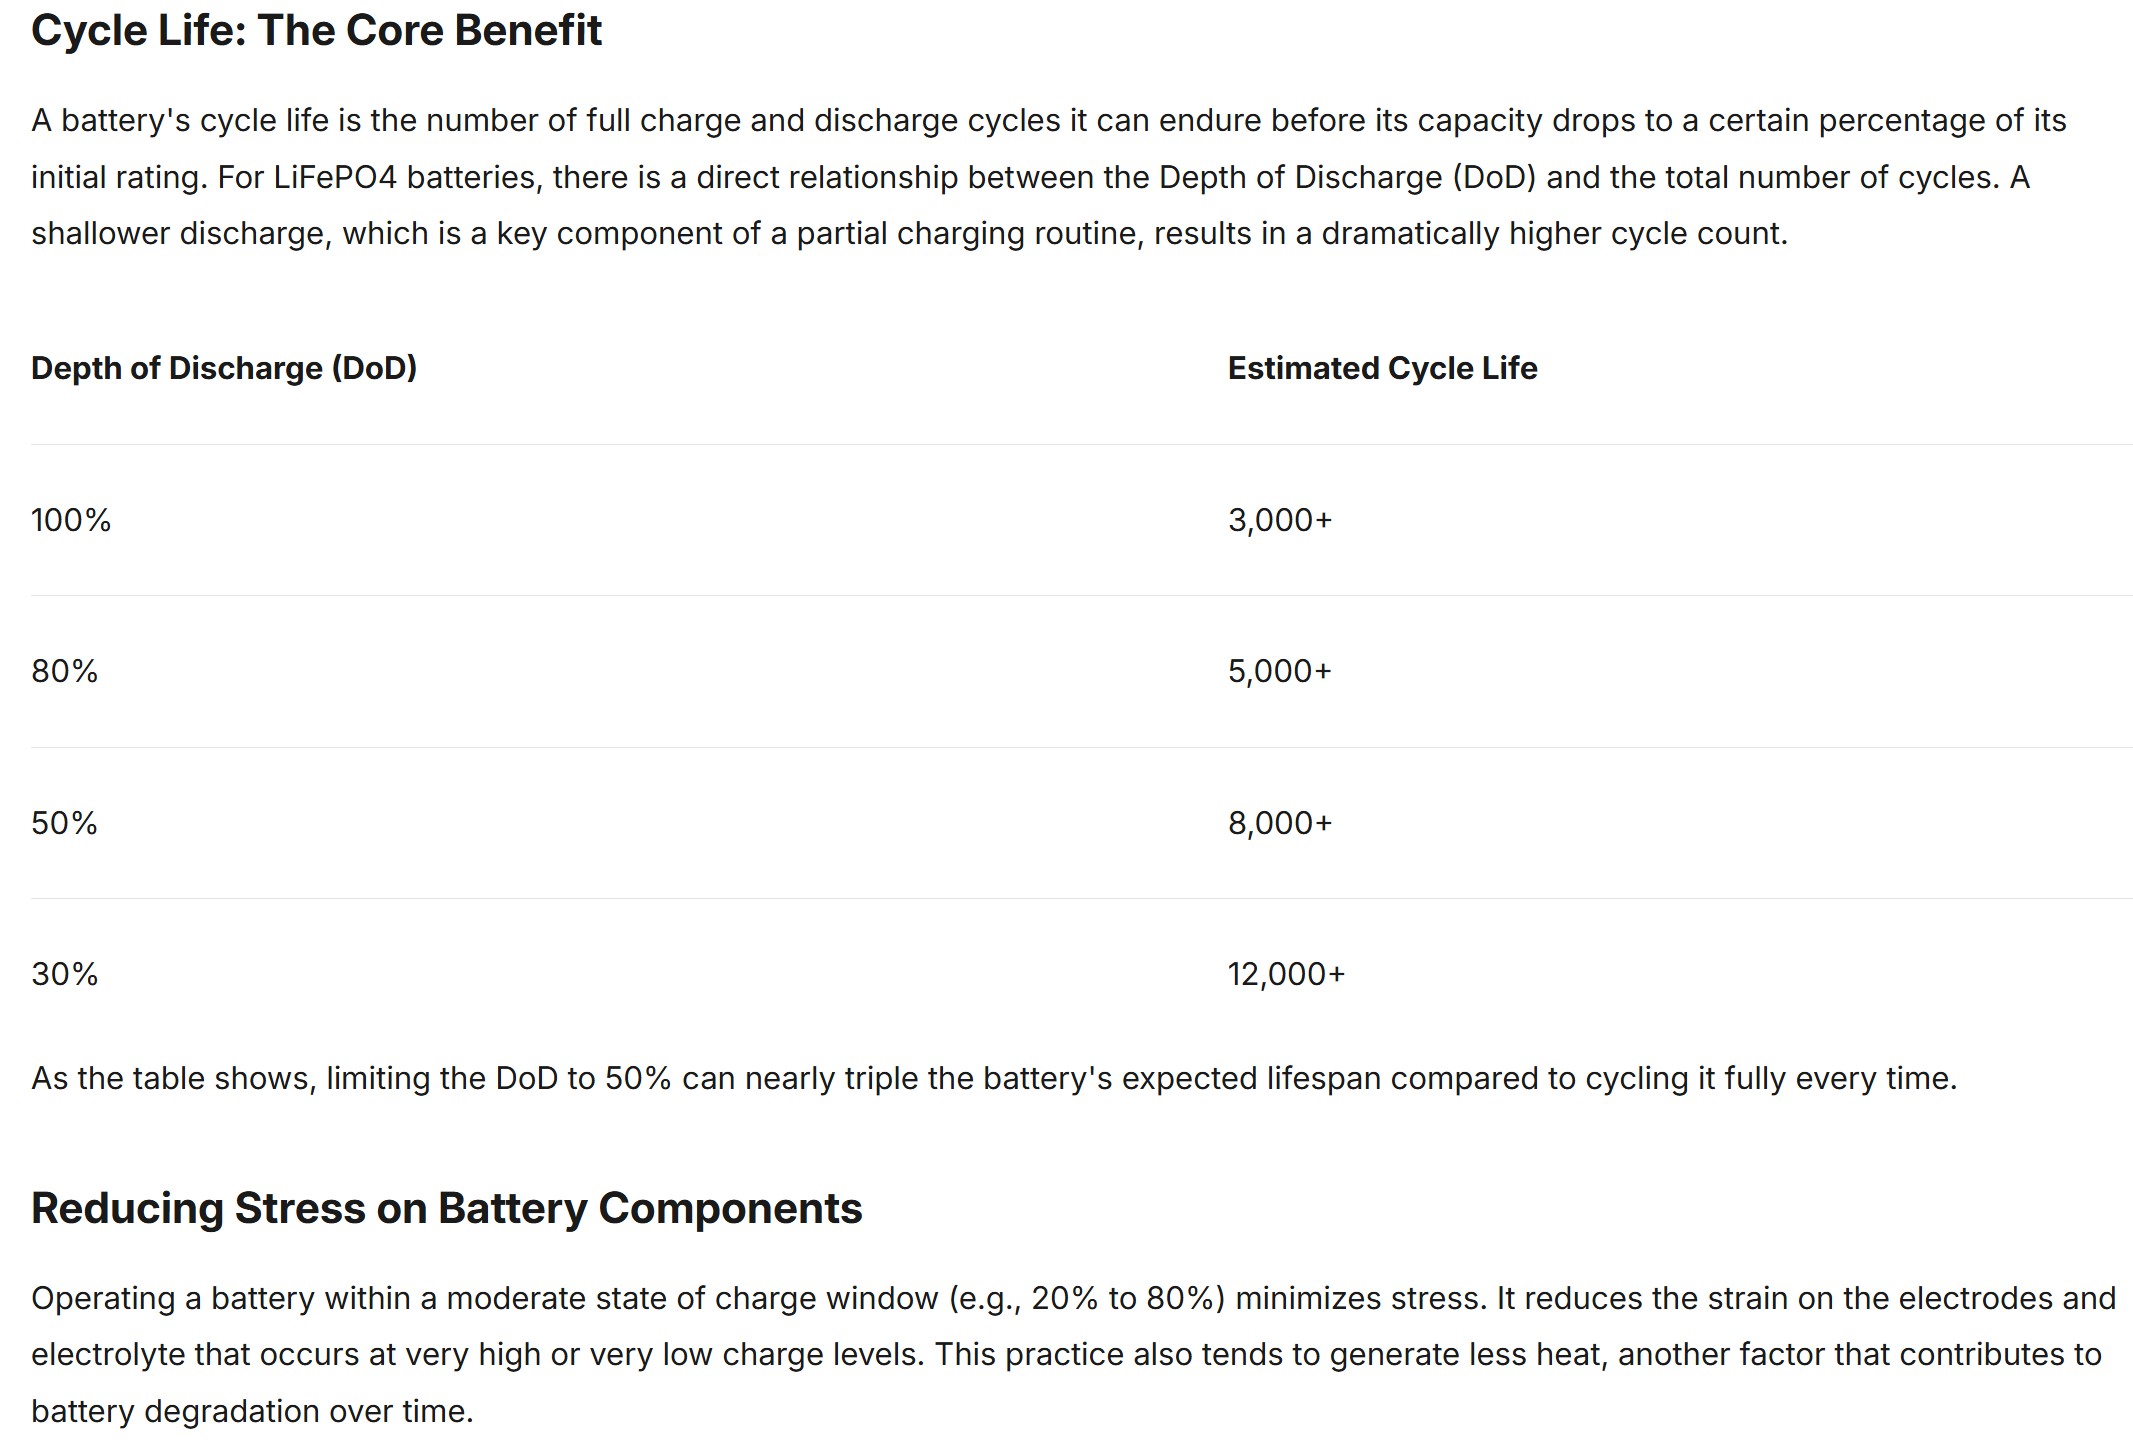The height and width of the screenshot is (1452, 2133).
Task: Click the 30% DoD table cell
Action: 65,974
